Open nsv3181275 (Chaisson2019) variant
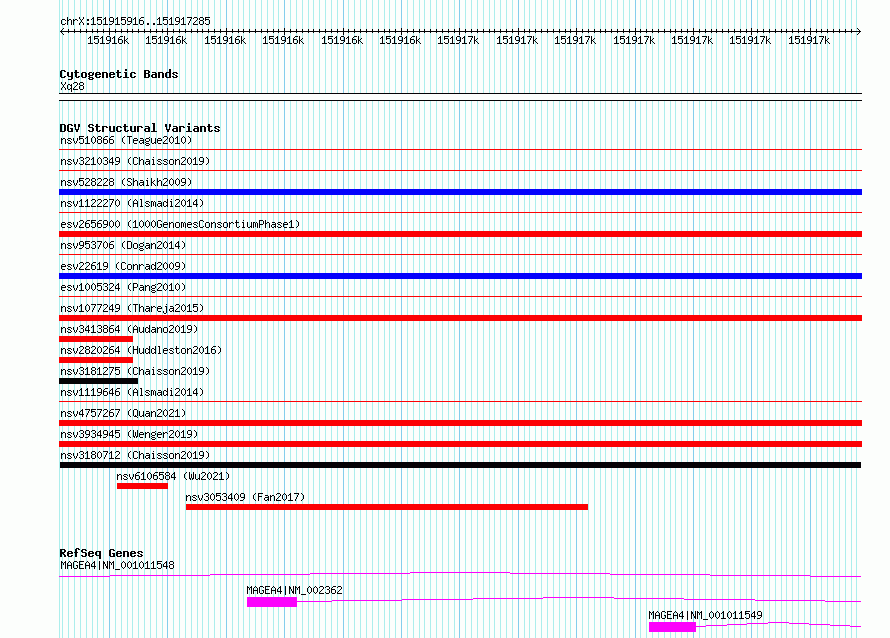The height and width of the screenshot is (638, 890). coord(135,371)
